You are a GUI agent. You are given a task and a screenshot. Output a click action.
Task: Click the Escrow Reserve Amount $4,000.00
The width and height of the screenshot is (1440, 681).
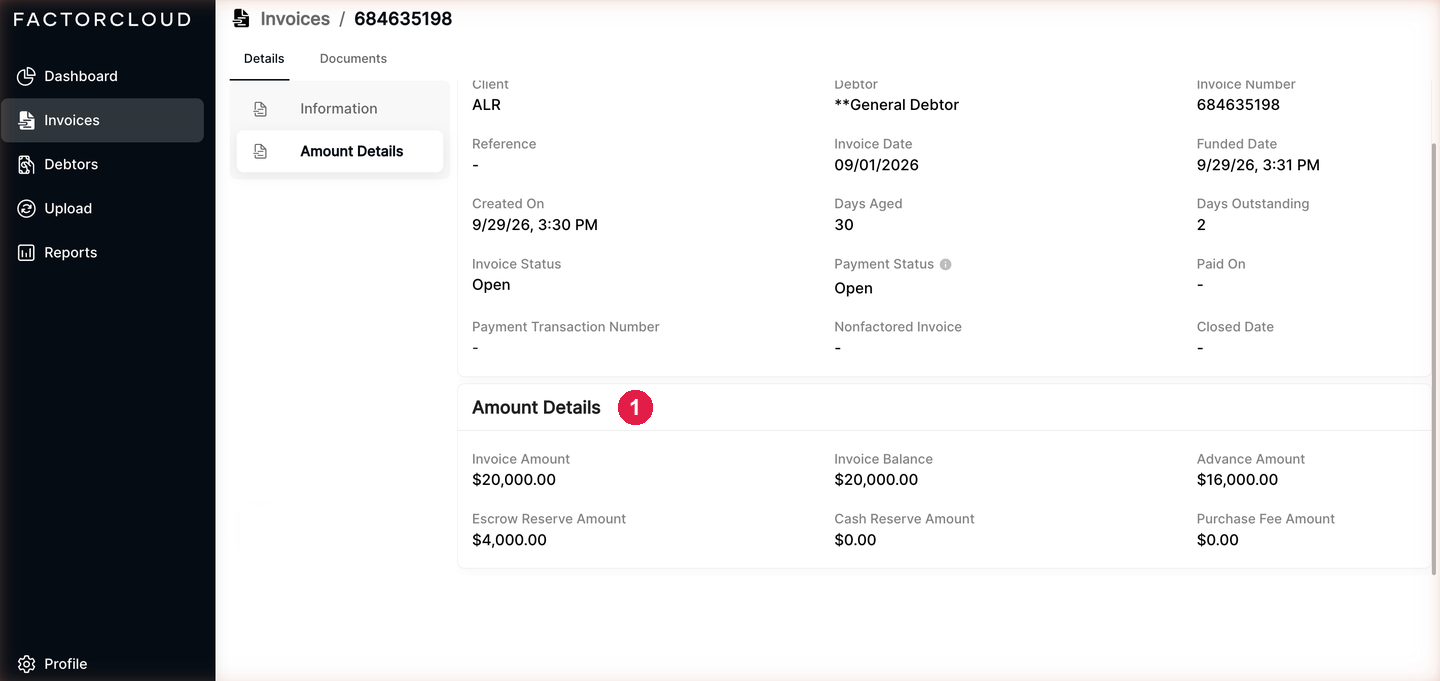click(x=509, y=540)
